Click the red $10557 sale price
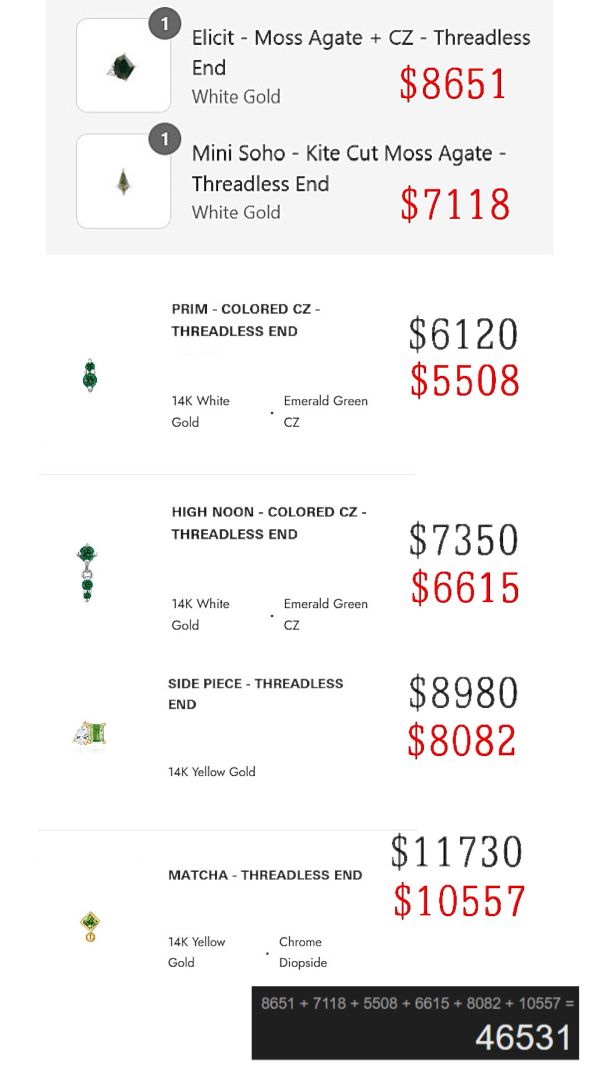Screen dimensions: 600x1067 point(459,901)
